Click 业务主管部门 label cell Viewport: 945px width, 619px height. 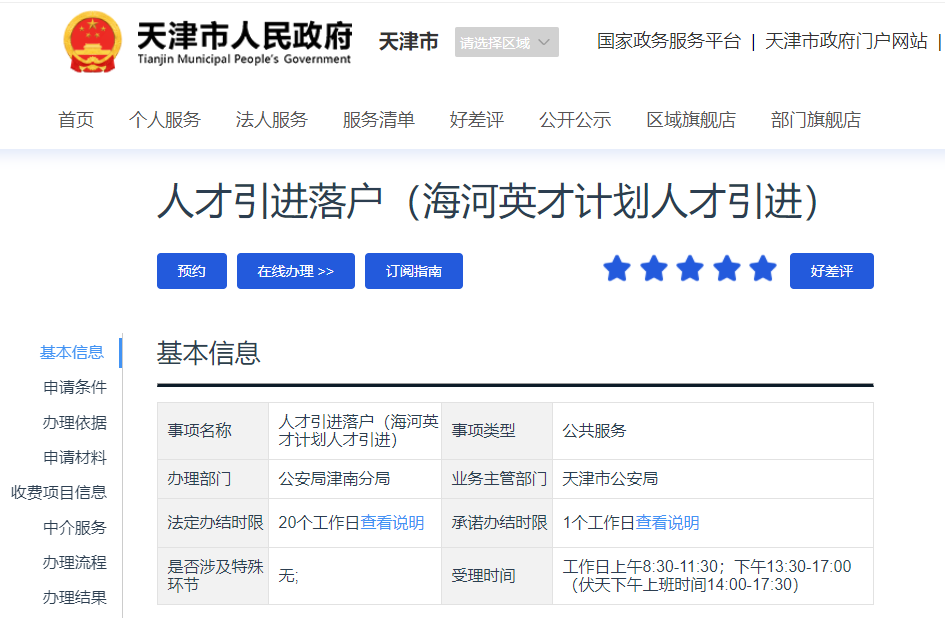point(499,479)
